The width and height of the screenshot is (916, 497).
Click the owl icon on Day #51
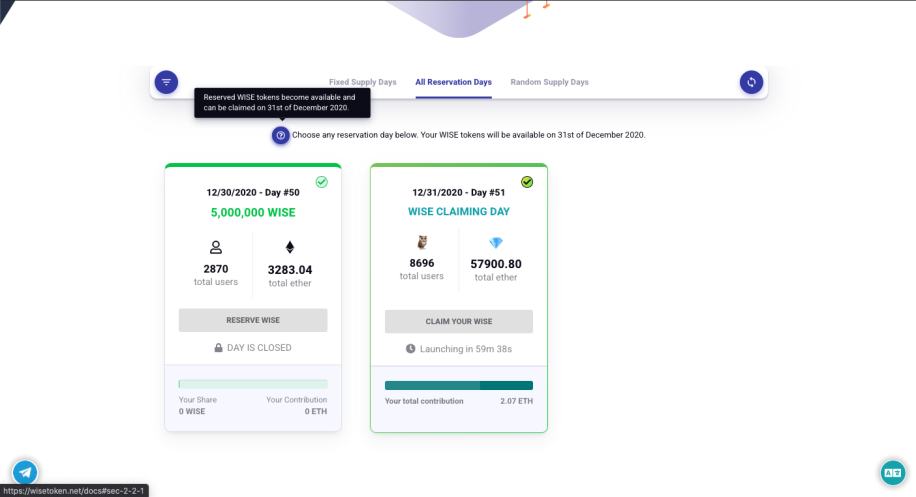coord(422,242)
